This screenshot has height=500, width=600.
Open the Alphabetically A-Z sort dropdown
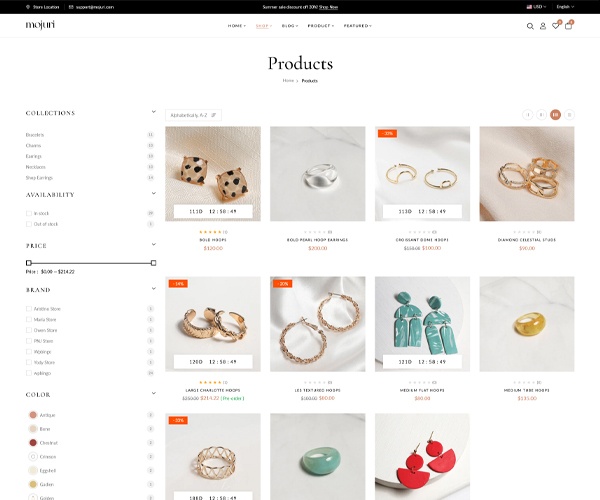pos(193,115)
